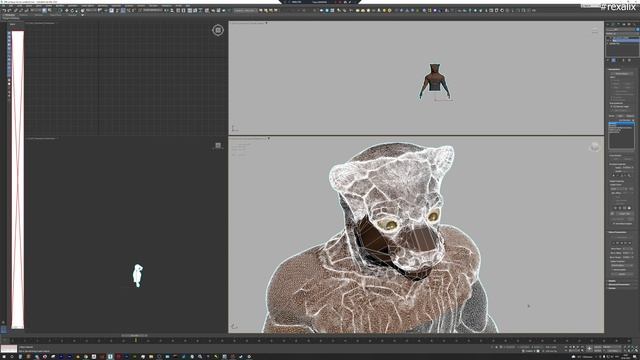Open the File menu
The height and width of the screenshot is (360, 640).
click(3, 6)
